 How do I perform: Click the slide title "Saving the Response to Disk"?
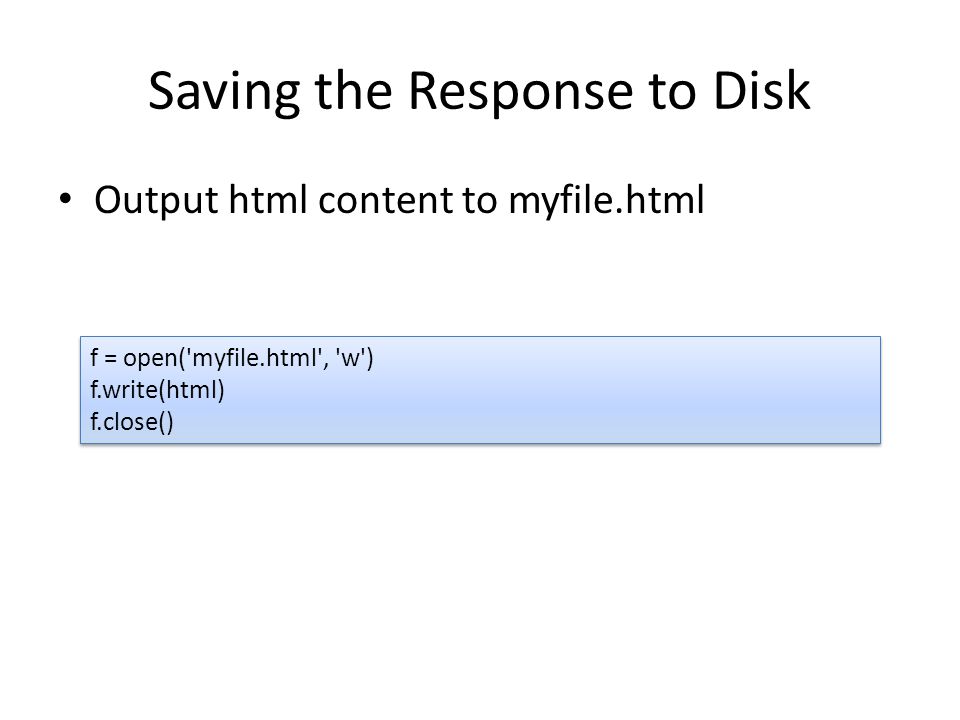(479, 91)
